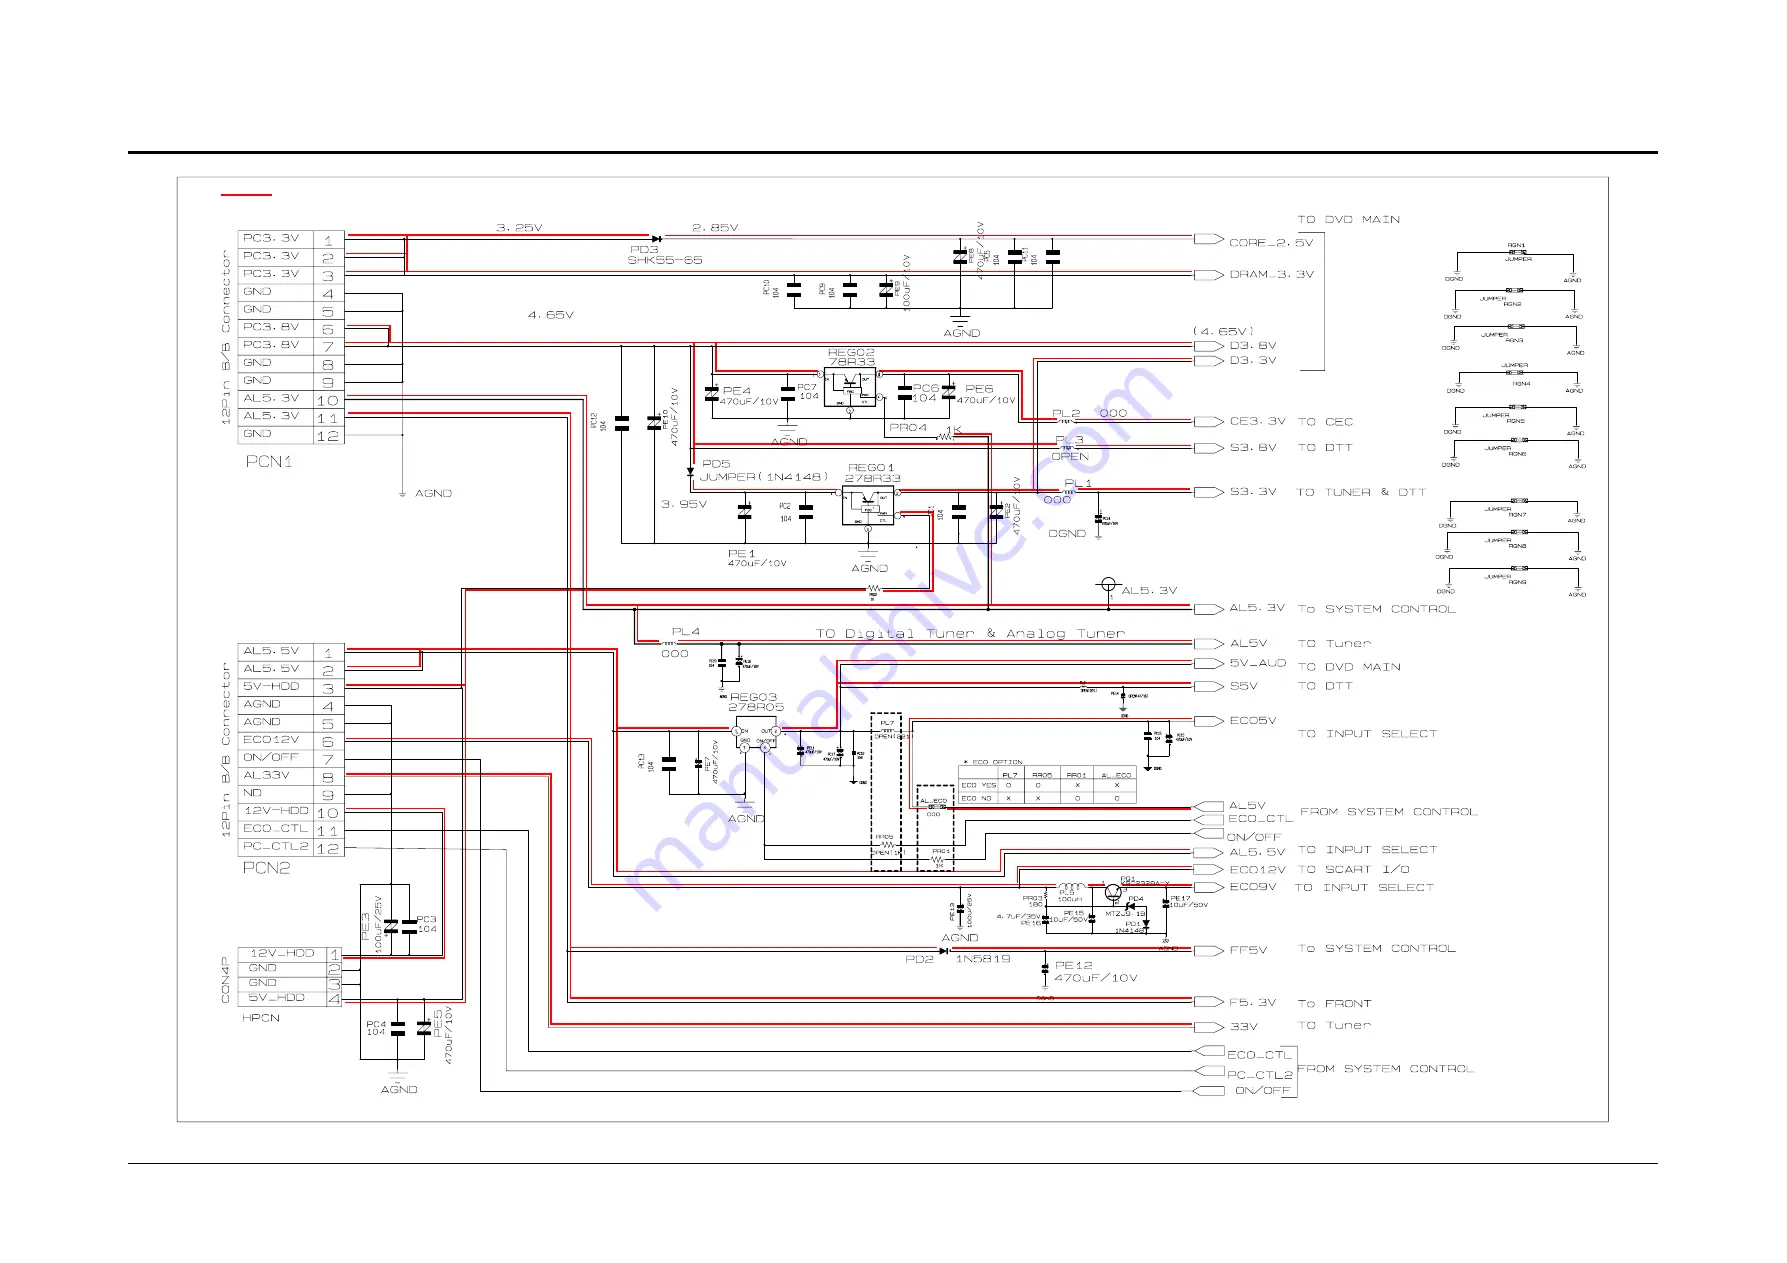1787x1263 pixels.
Task: Click the PD2 1N5819 diode label
Action: pyautogui.click(x=958, y=959)
